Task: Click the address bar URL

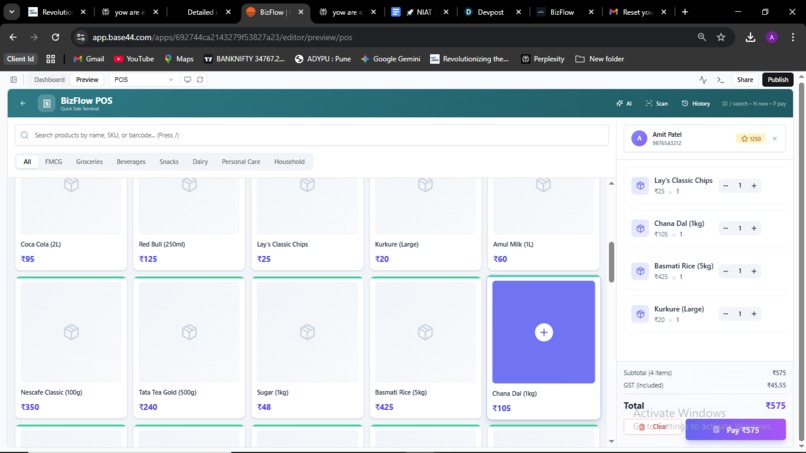Action: [222, 37]
